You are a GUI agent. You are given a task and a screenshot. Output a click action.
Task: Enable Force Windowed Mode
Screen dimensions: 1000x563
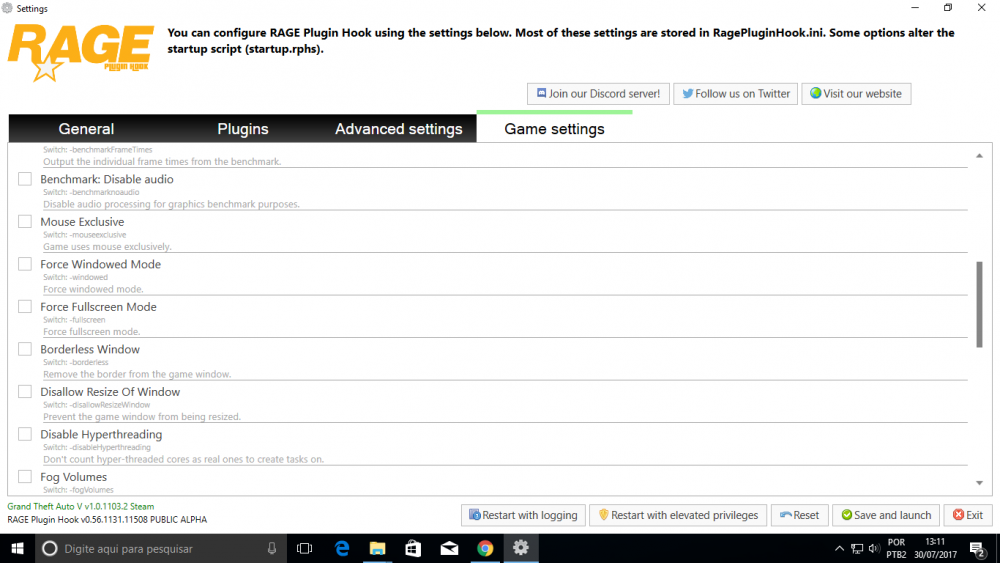pos(25,264)
